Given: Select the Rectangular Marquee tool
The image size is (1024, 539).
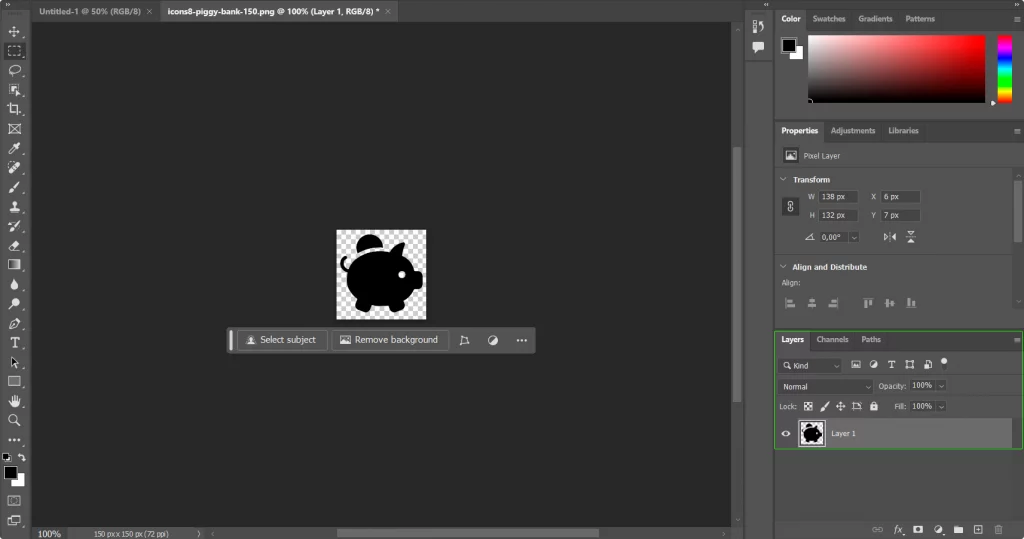Looking at the screenshot, I should click(x=14, y=51).
